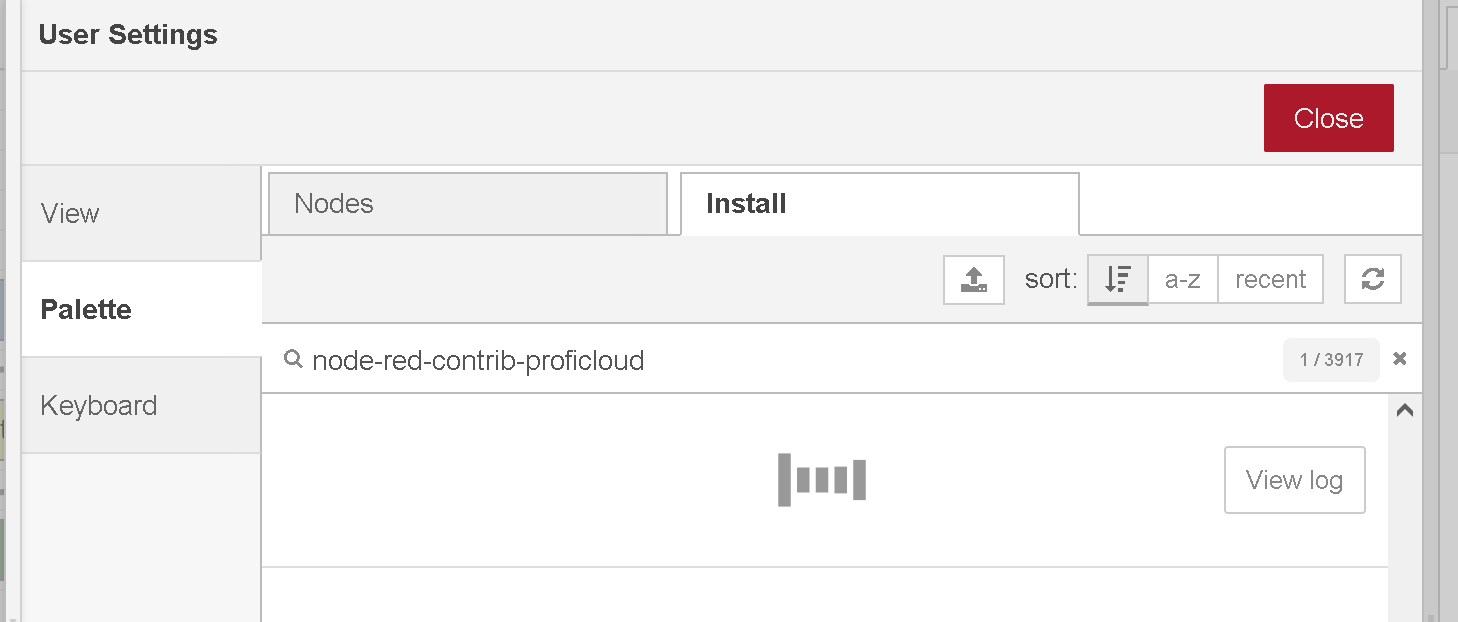
Task: Click the upload module tgz icon
Action: point(974,280)
